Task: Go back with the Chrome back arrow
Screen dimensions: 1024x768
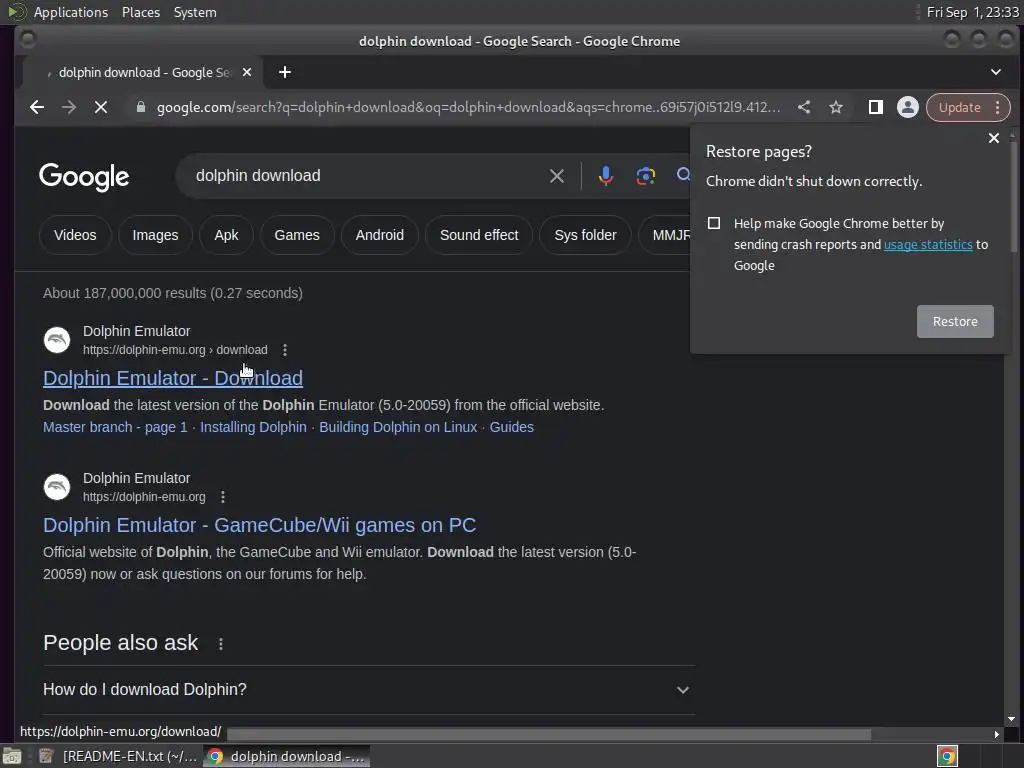Action: coord(37,107)
